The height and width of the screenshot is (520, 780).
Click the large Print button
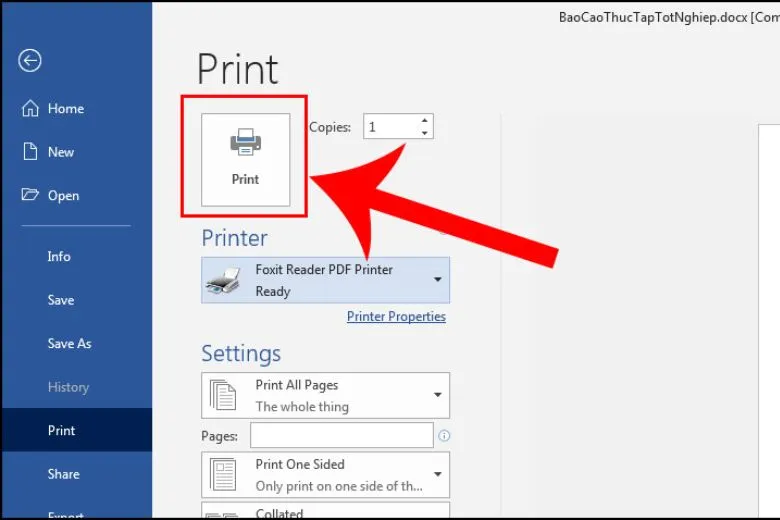click(245, 159)
